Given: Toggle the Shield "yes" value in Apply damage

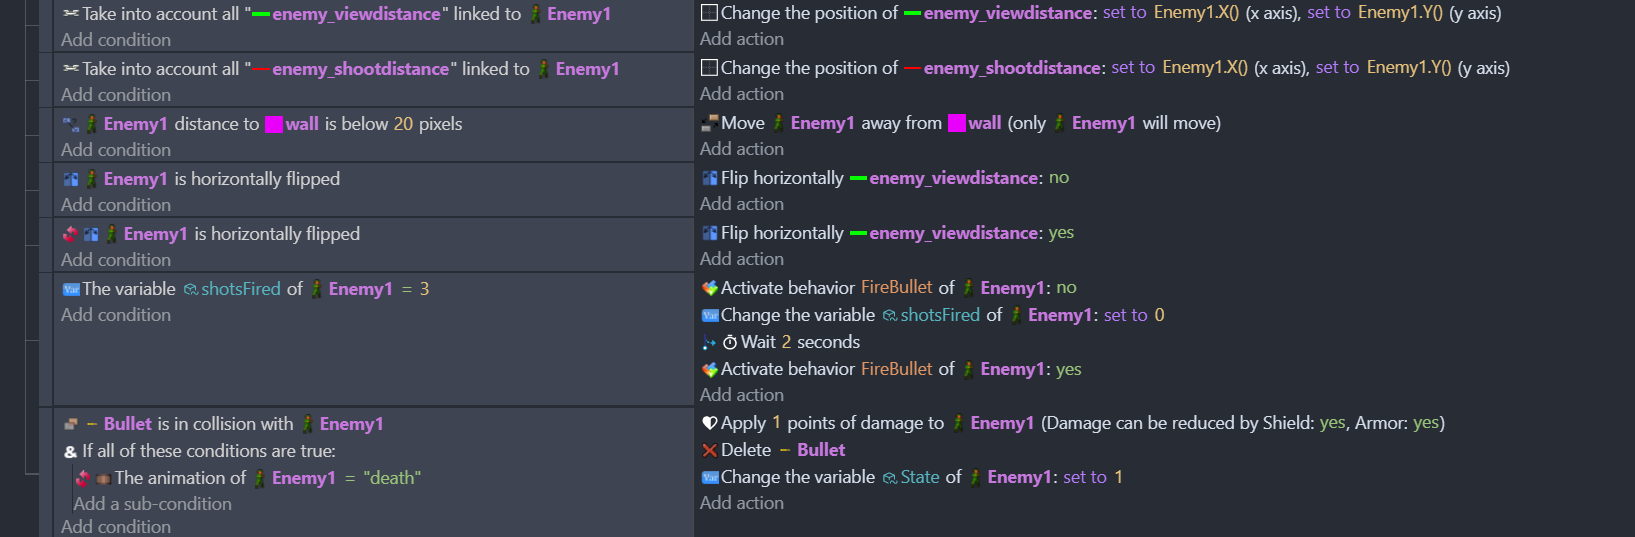Looking at the screenshot, I should 1332,423.
